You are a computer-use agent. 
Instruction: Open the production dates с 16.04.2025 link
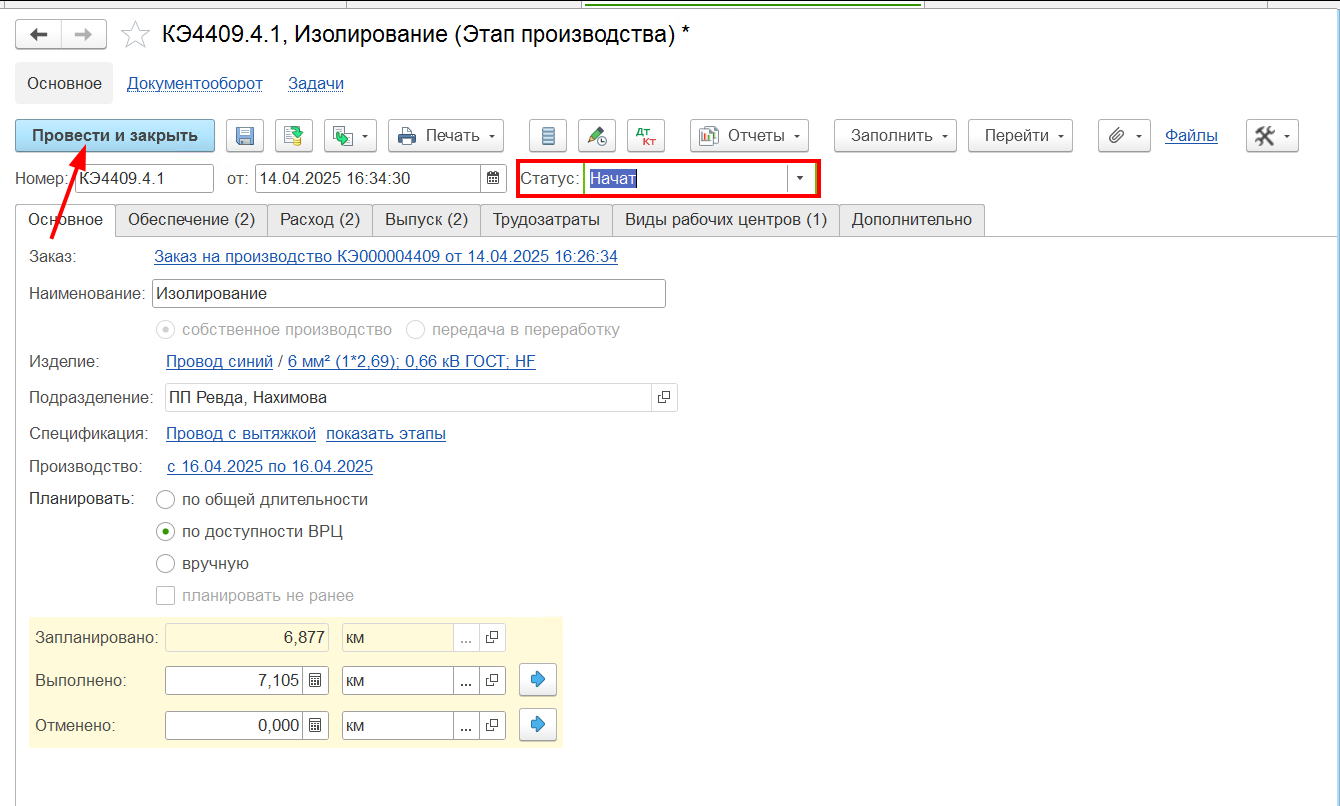coord(270,467)
